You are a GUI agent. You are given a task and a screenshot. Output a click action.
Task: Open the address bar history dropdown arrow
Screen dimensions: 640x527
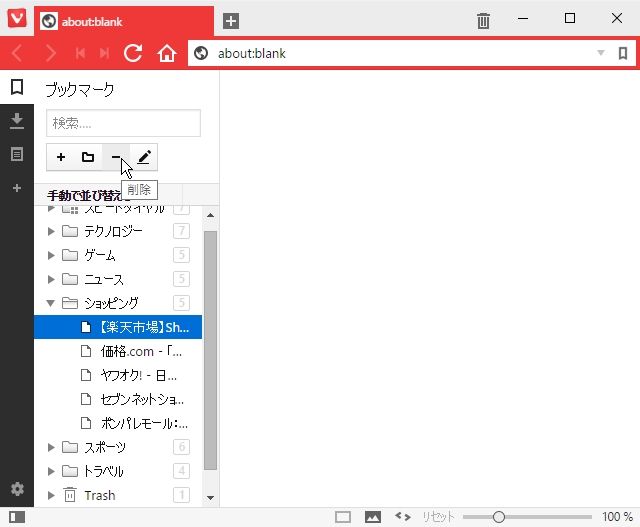tap(600, 53)
